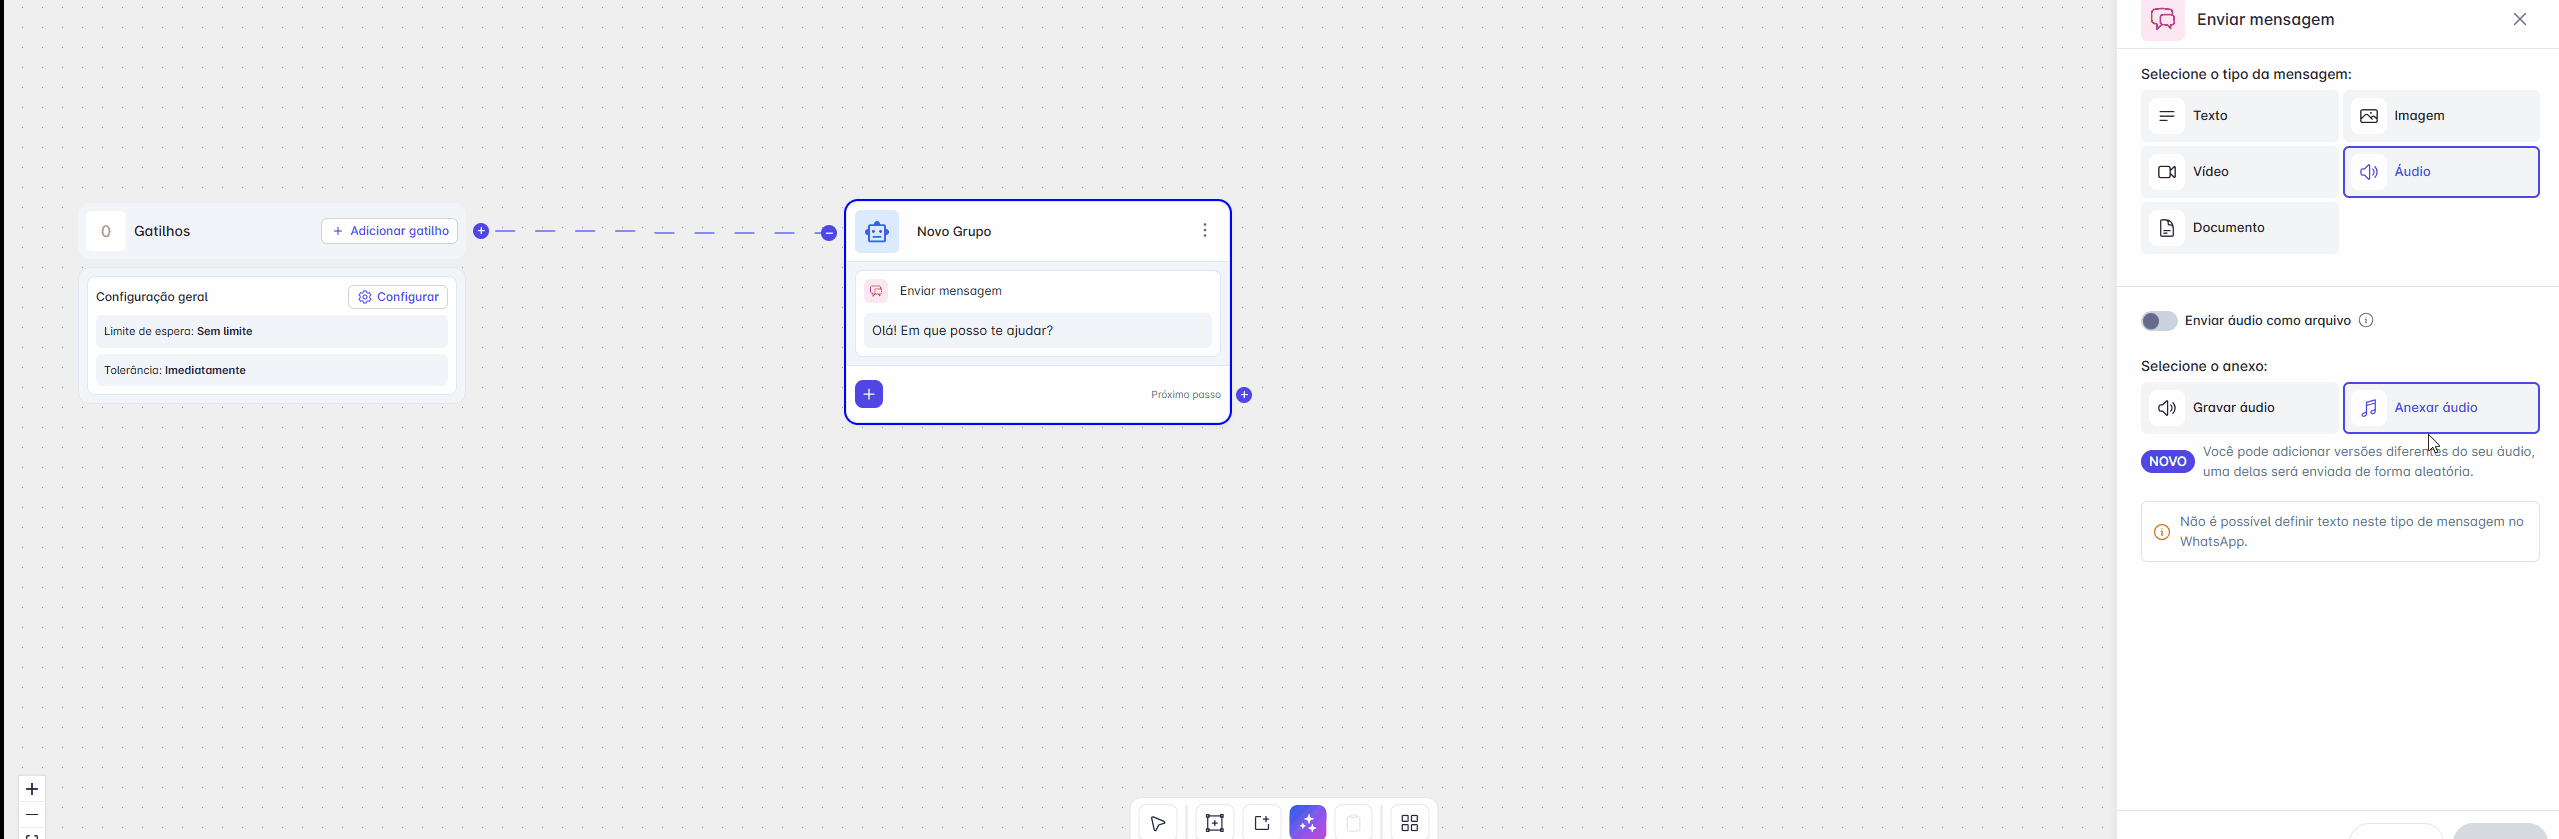Close the Enviar mensagem side panel
The height and width of the screenshot is (839, 2559).
click(x=2520, y=19)
